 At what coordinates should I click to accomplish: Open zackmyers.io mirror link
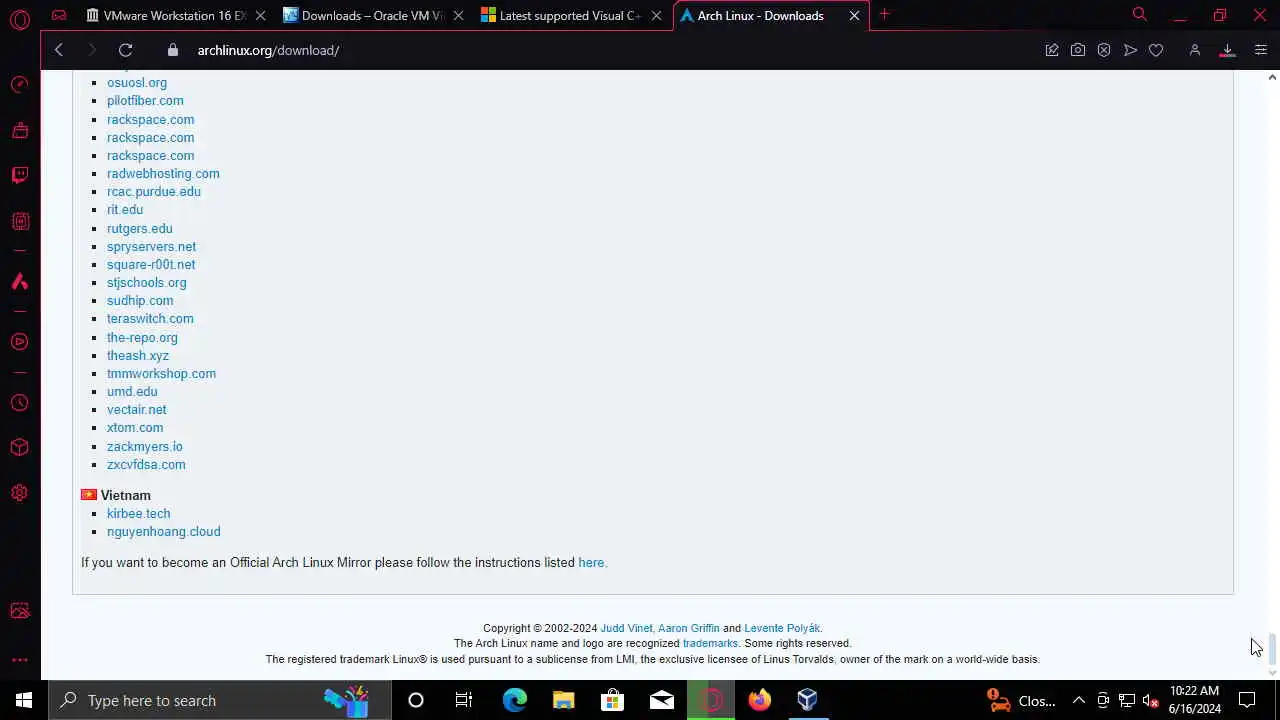pos(145,447)
